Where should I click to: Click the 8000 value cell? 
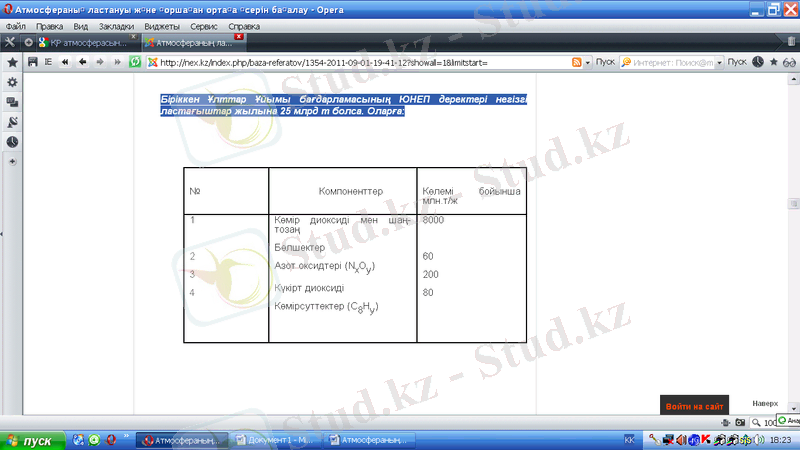coord(433,220)
